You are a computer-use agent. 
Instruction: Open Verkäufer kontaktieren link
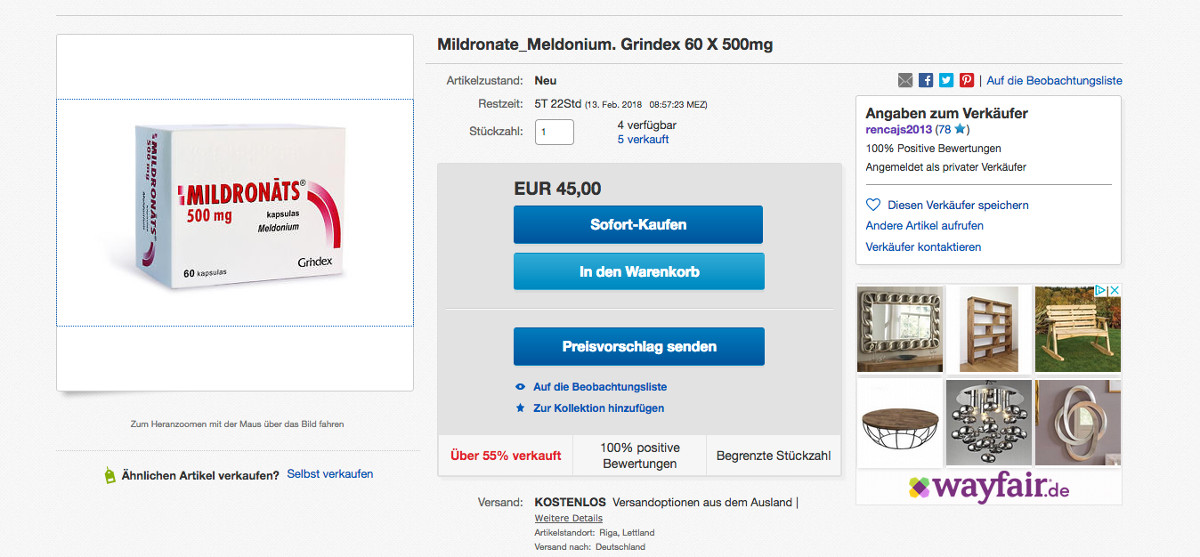click(923, 247)
